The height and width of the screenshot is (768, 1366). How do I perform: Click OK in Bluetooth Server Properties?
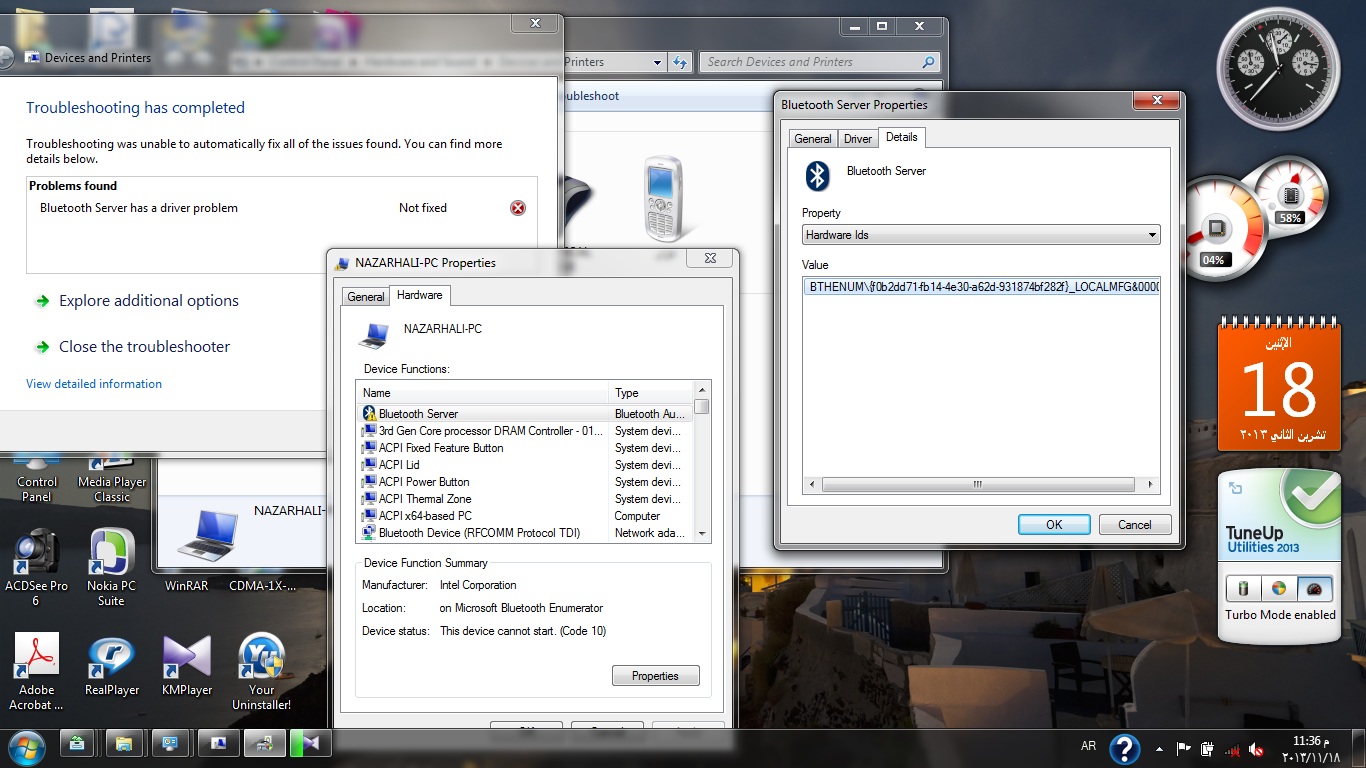point(1054,525)
